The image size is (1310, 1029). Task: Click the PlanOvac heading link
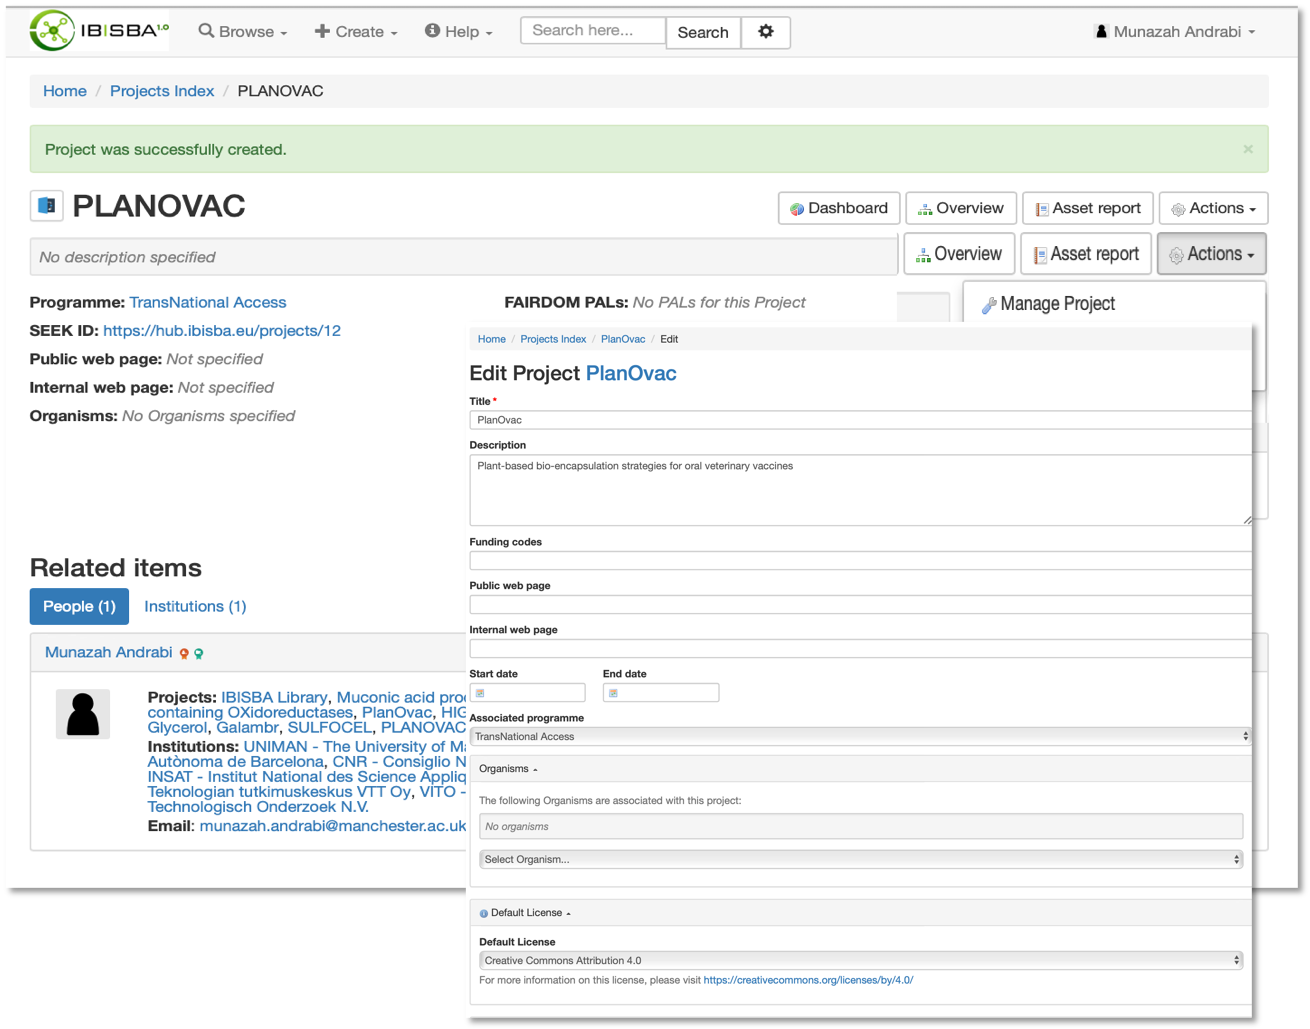pos(631,373)
